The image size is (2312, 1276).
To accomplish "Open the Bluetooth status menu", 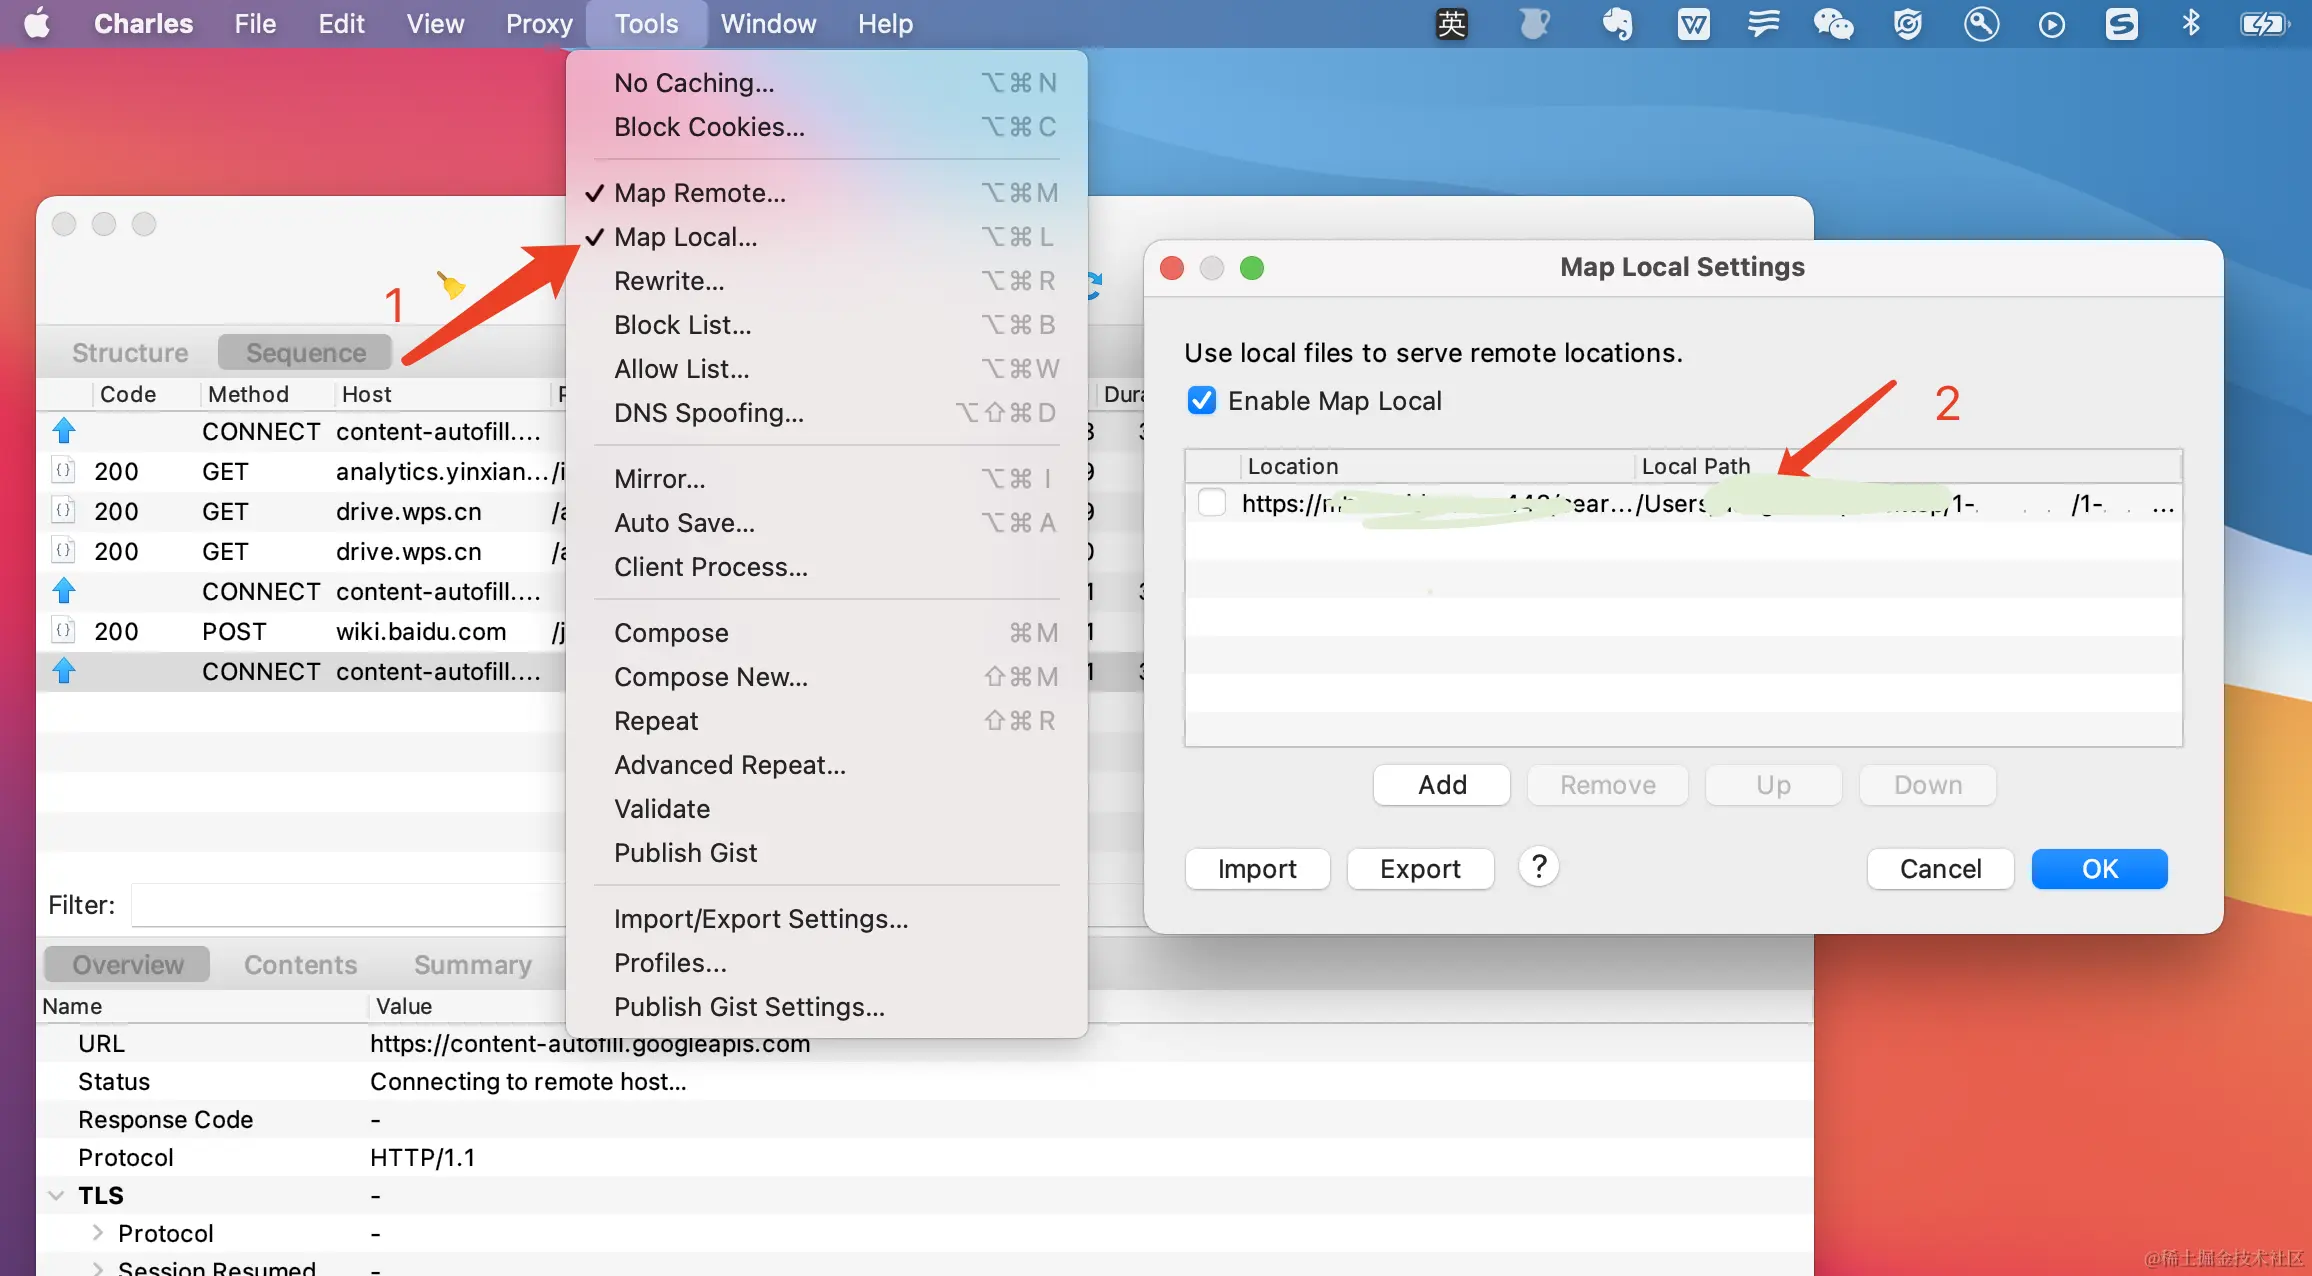I will click(2190, 24).
